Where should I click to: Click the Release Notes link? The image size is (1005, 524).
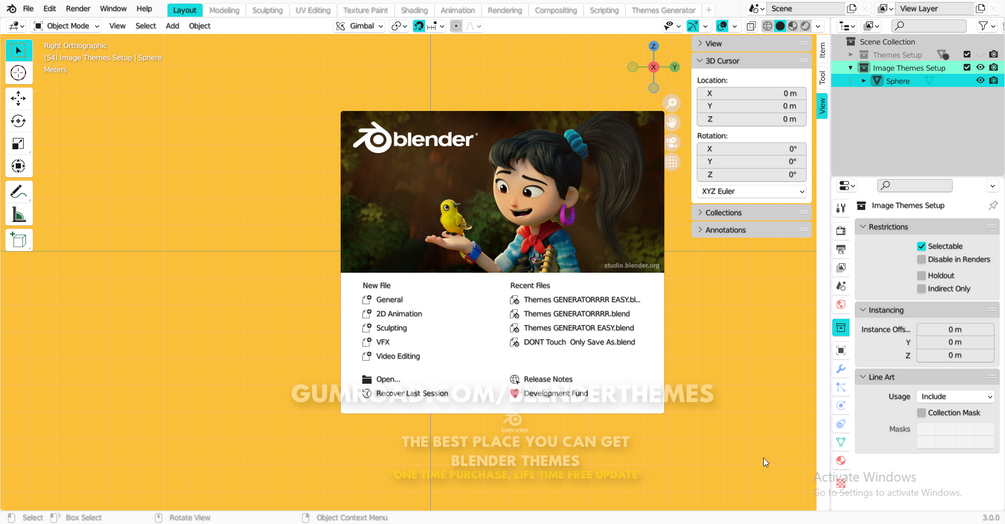pos(542,379)
